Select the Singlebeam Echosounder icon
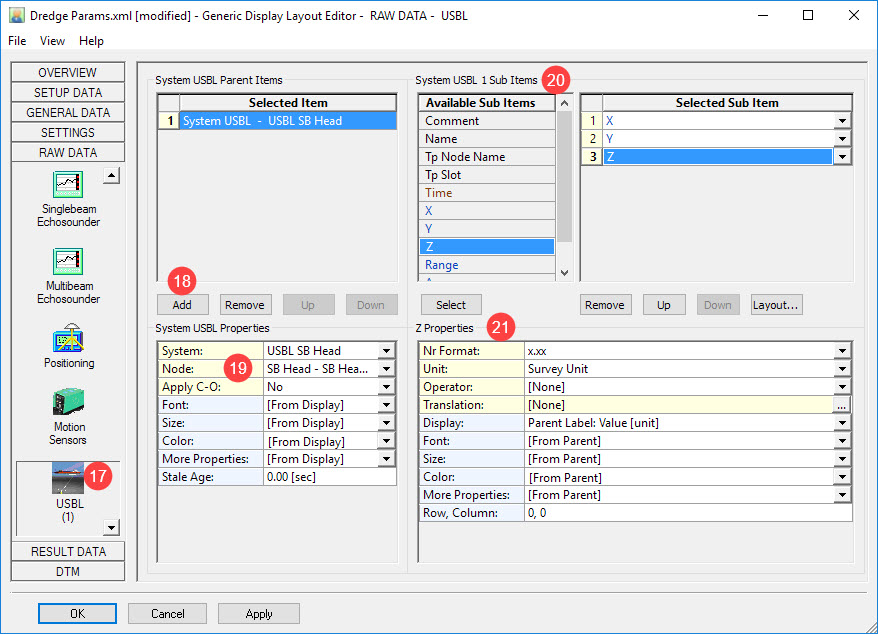Image resolution: width=878 pixels, height=634 pixels. pyautogui.click(x=68, y=186)
